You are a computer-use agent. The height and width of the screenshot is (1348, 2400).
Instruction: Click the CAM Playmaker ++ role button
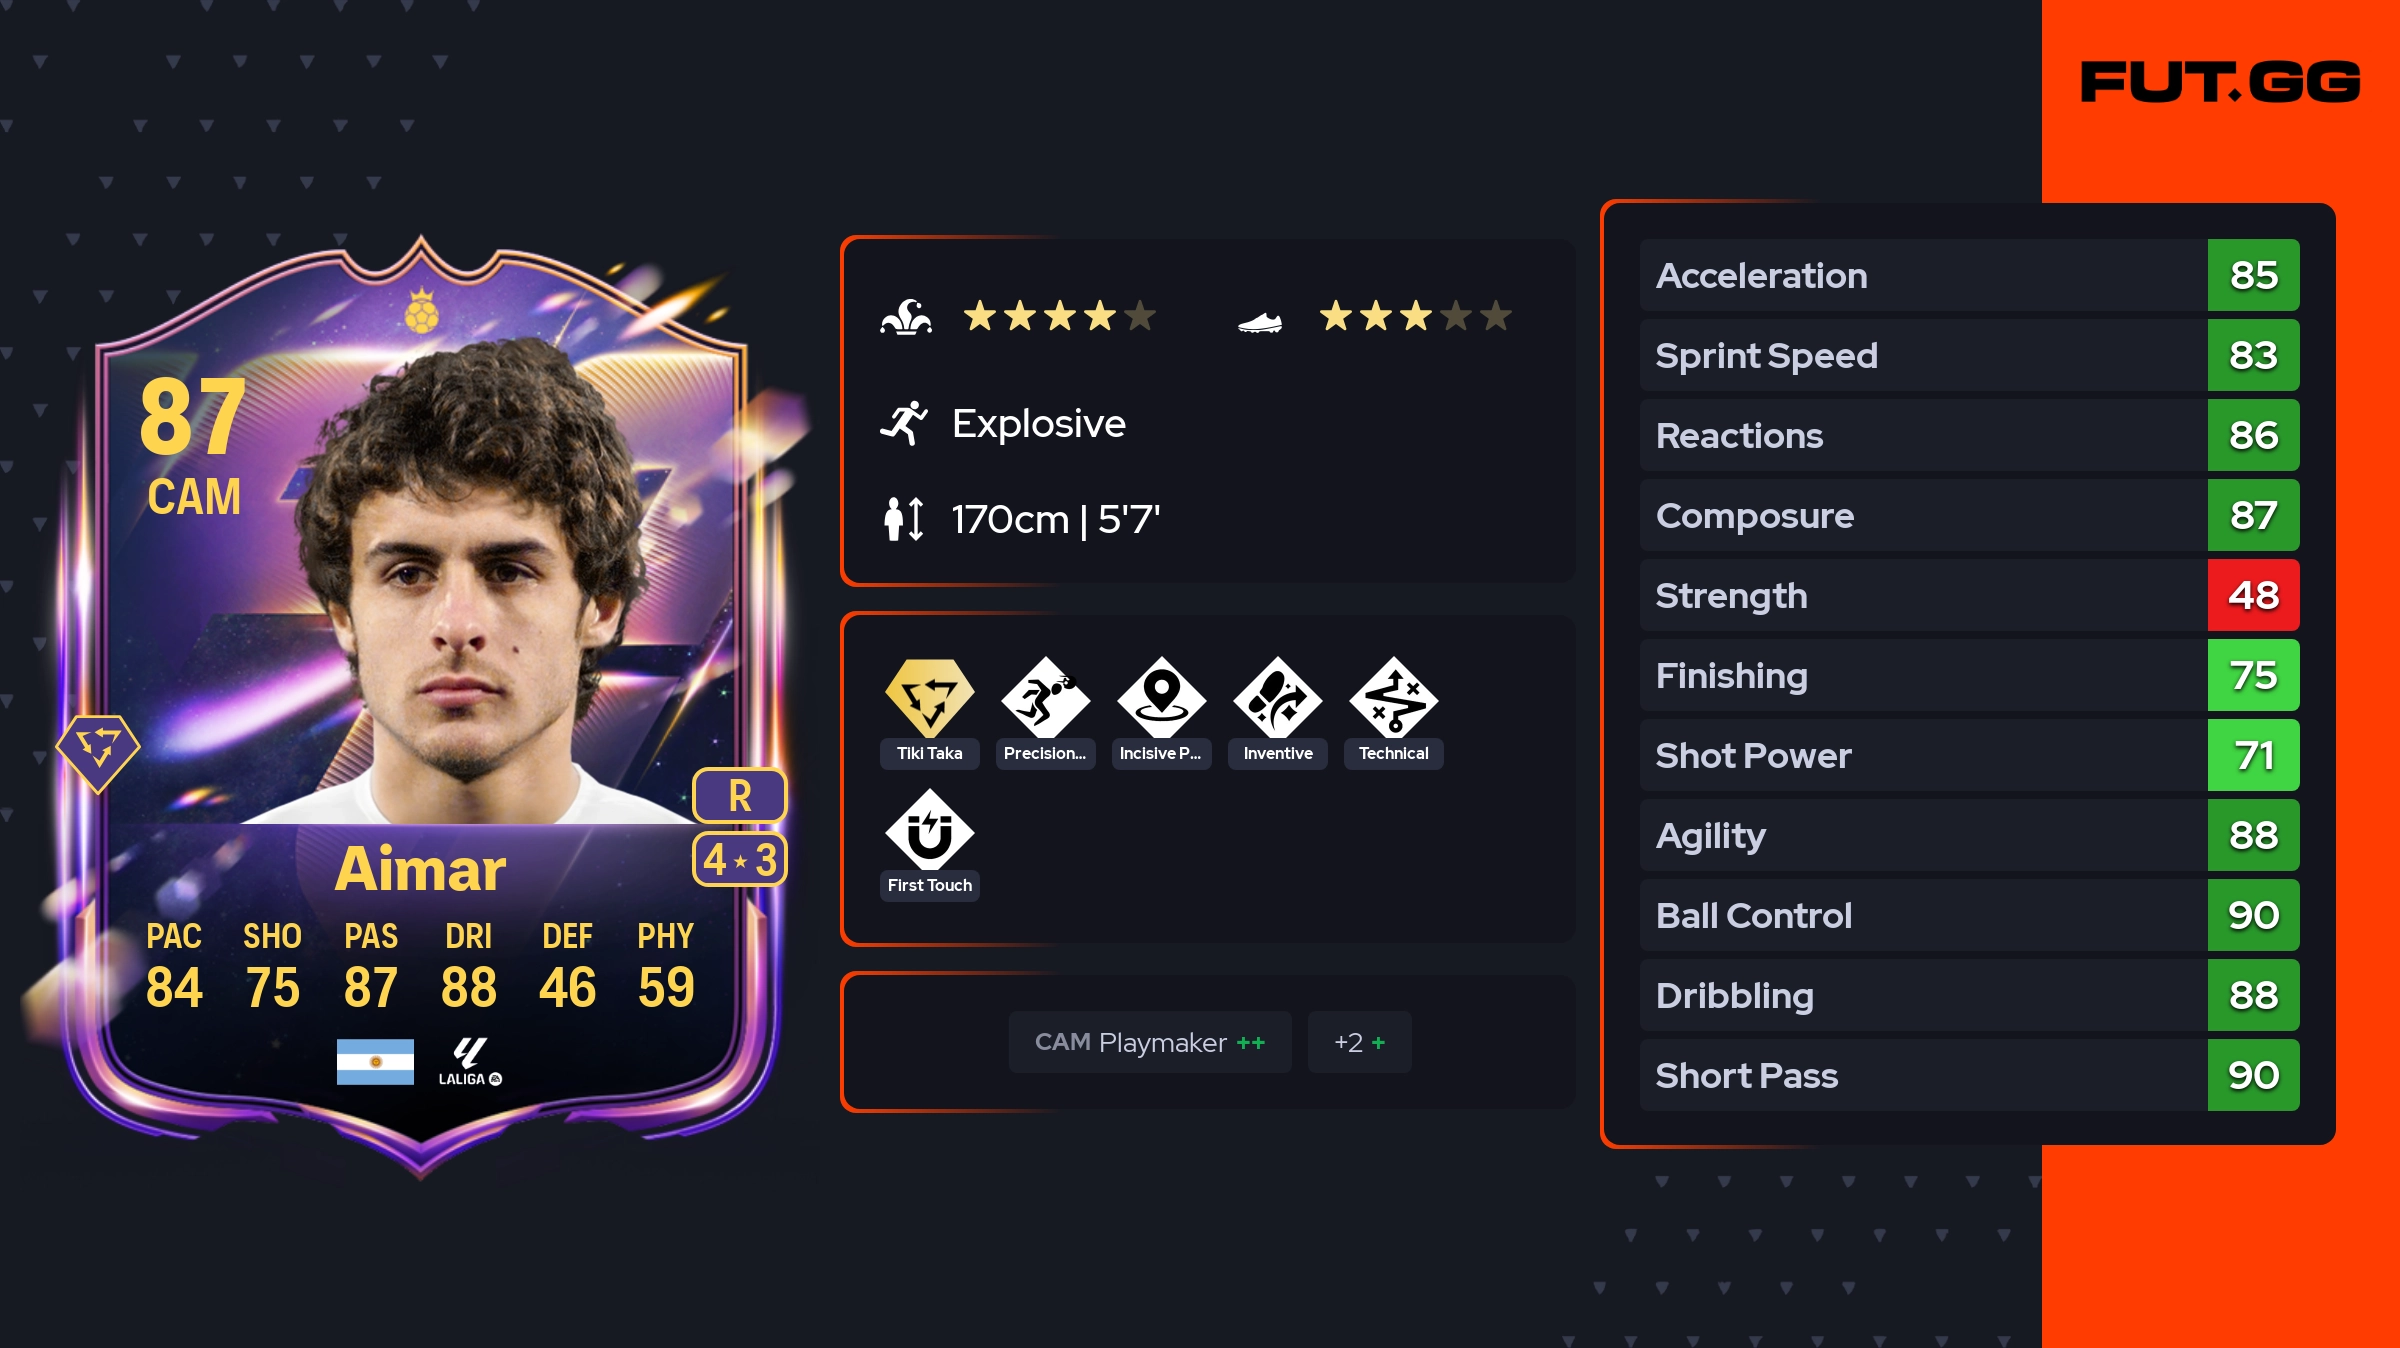1150,1042
